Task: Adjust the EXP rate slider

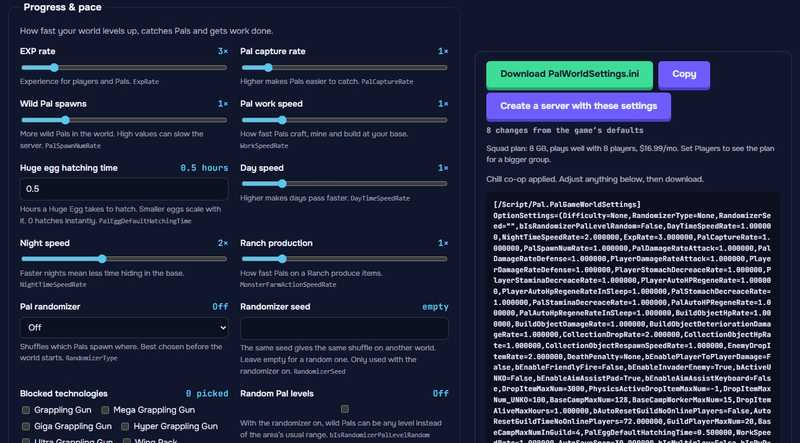Action: [124, 67]
